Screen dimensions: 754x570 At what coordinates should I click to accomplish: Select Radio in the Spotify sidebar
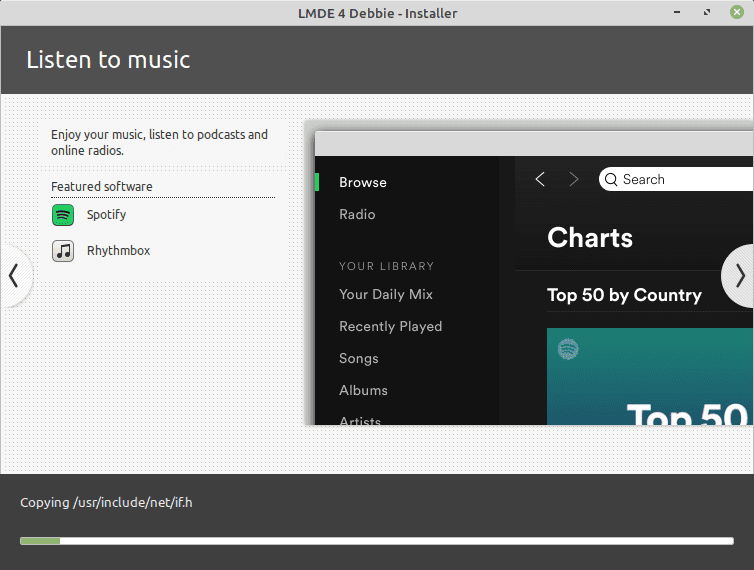357,214
